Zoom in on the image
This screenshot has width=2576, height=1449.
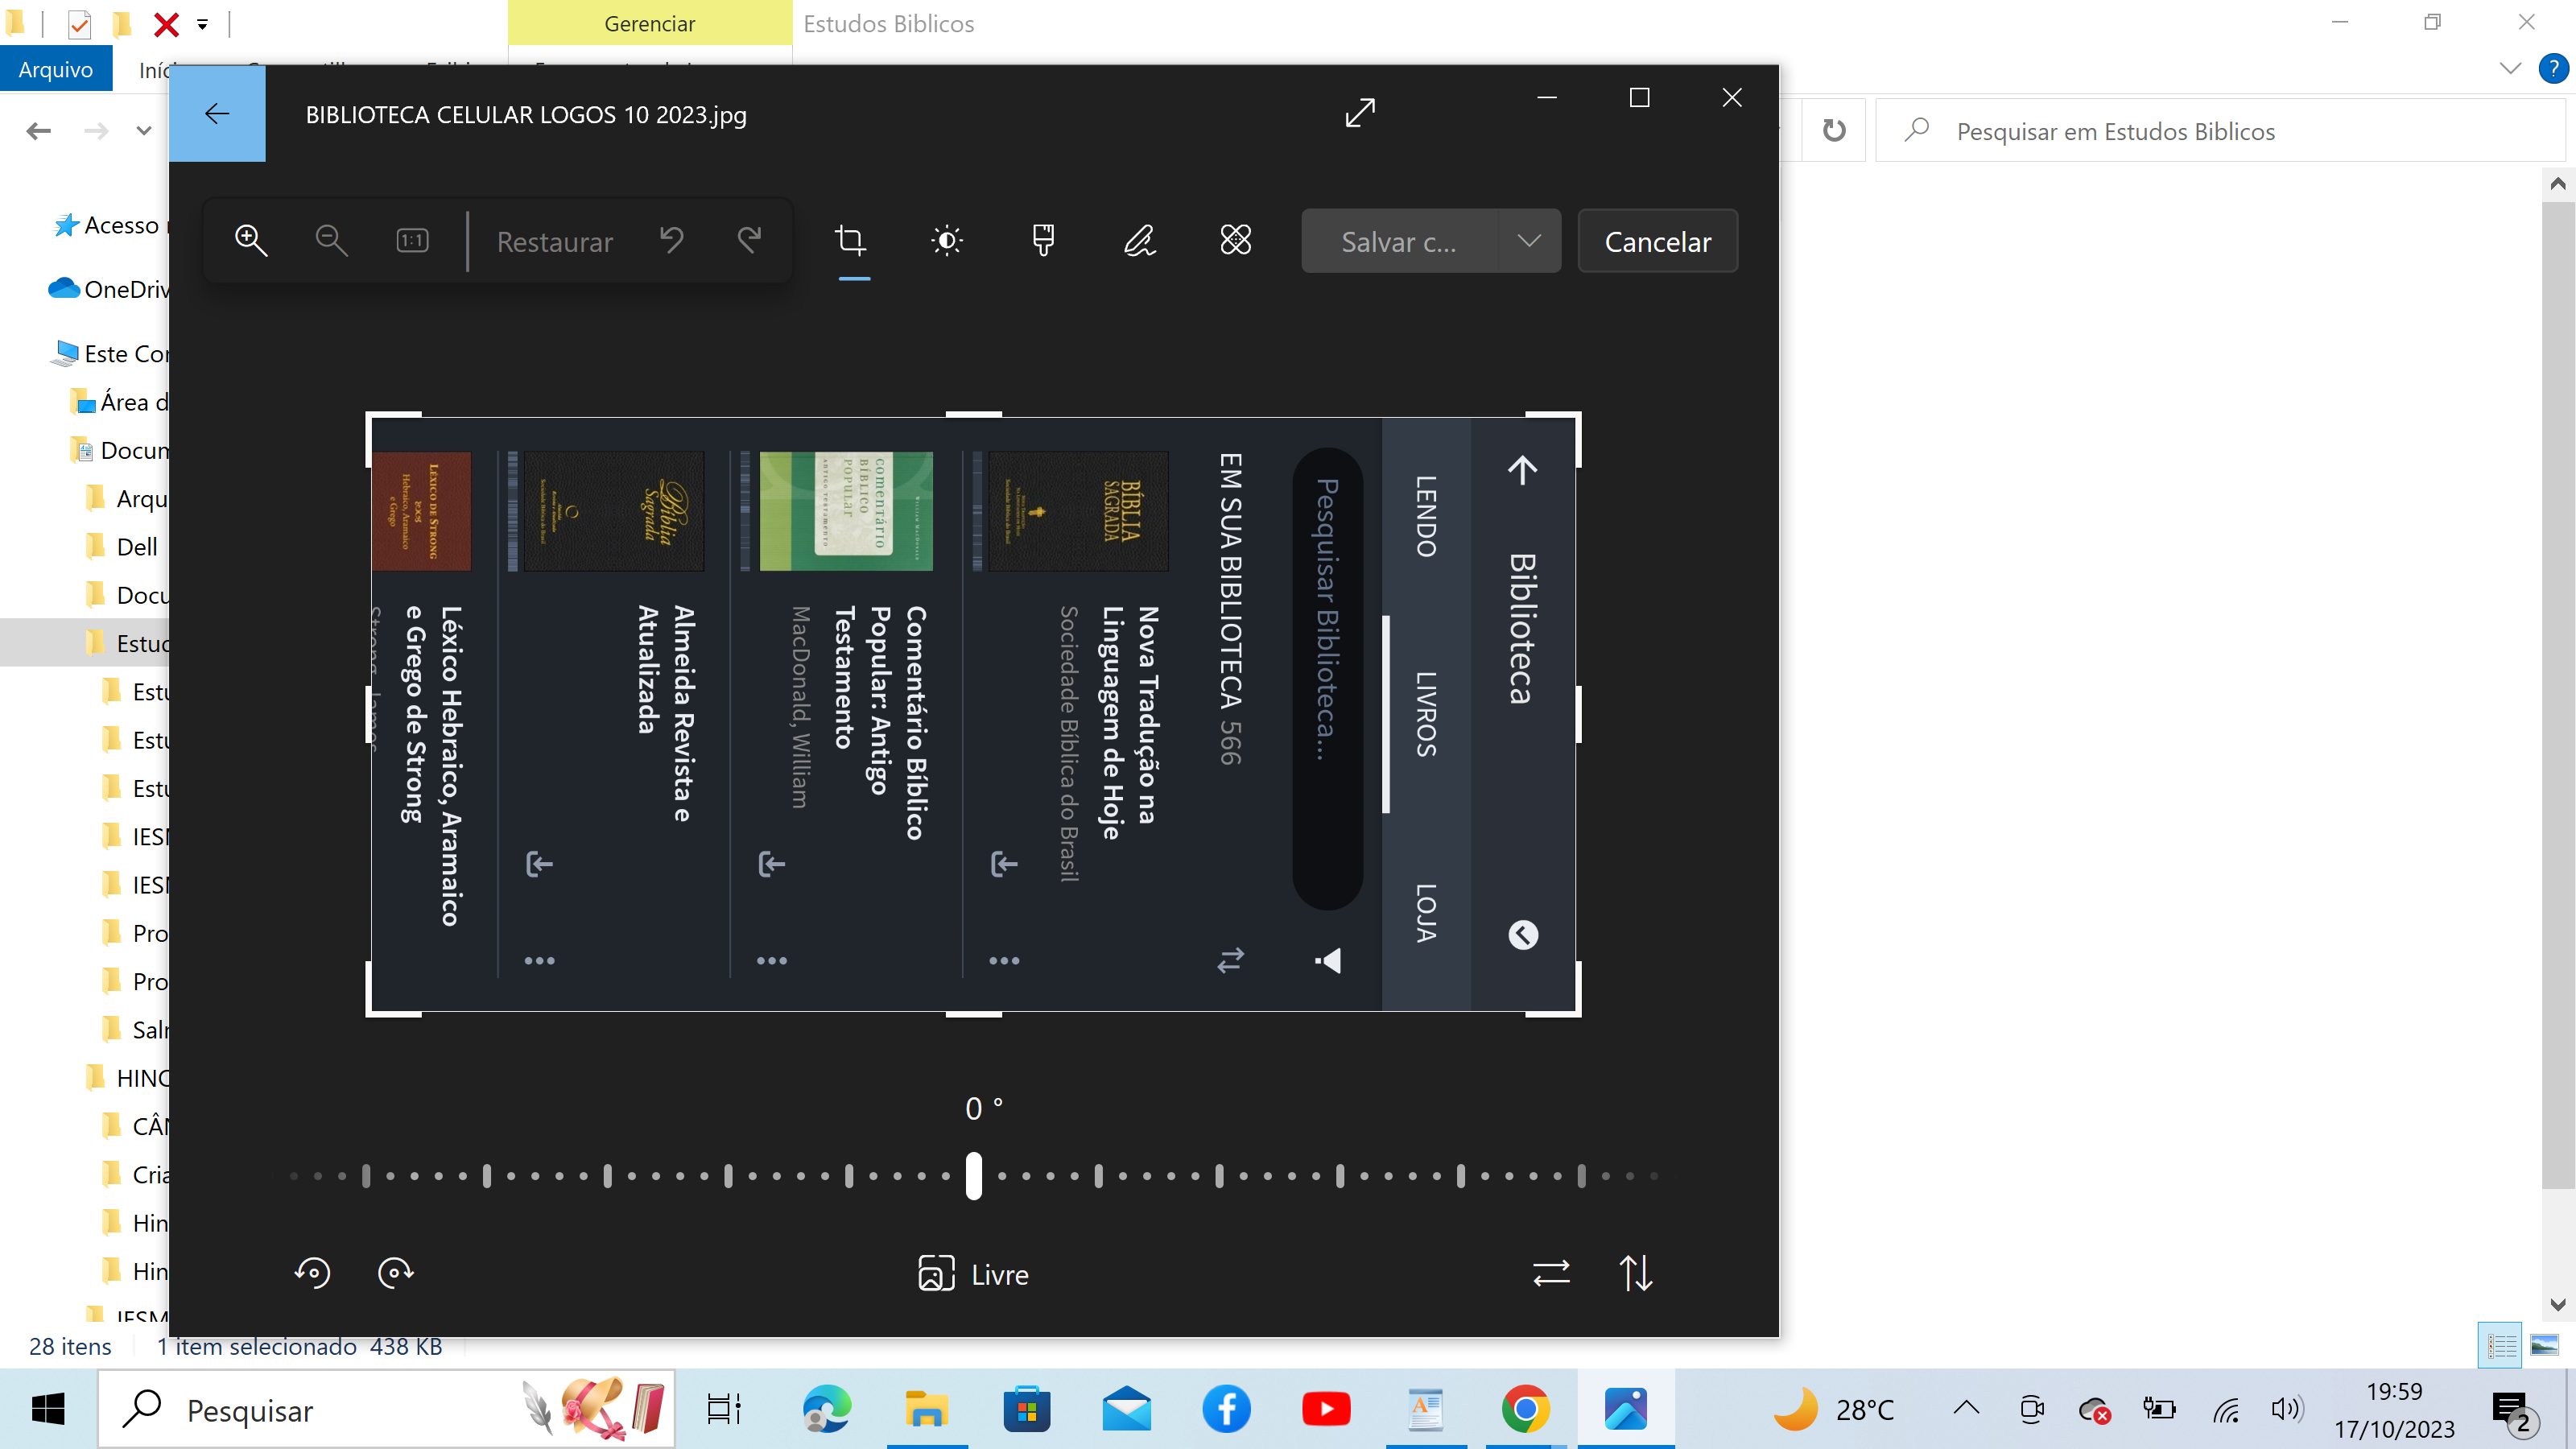coord(250,241)
